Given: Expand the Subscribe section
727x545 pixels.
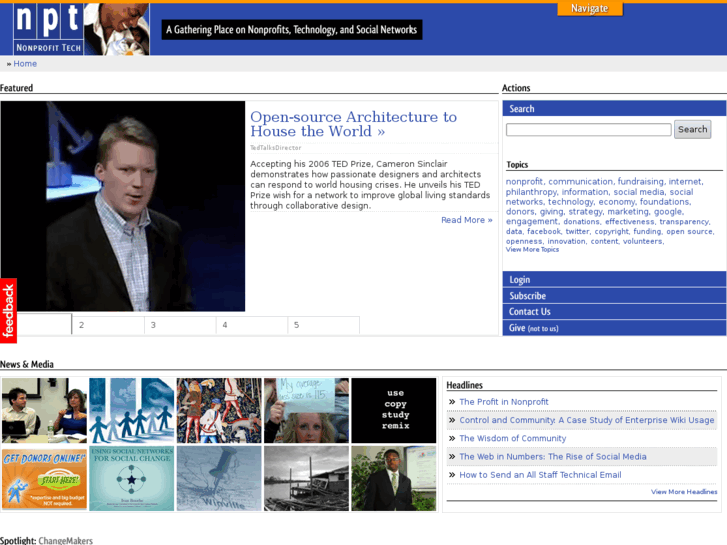Looking at the screenshot, I should (x=527, y=296).
